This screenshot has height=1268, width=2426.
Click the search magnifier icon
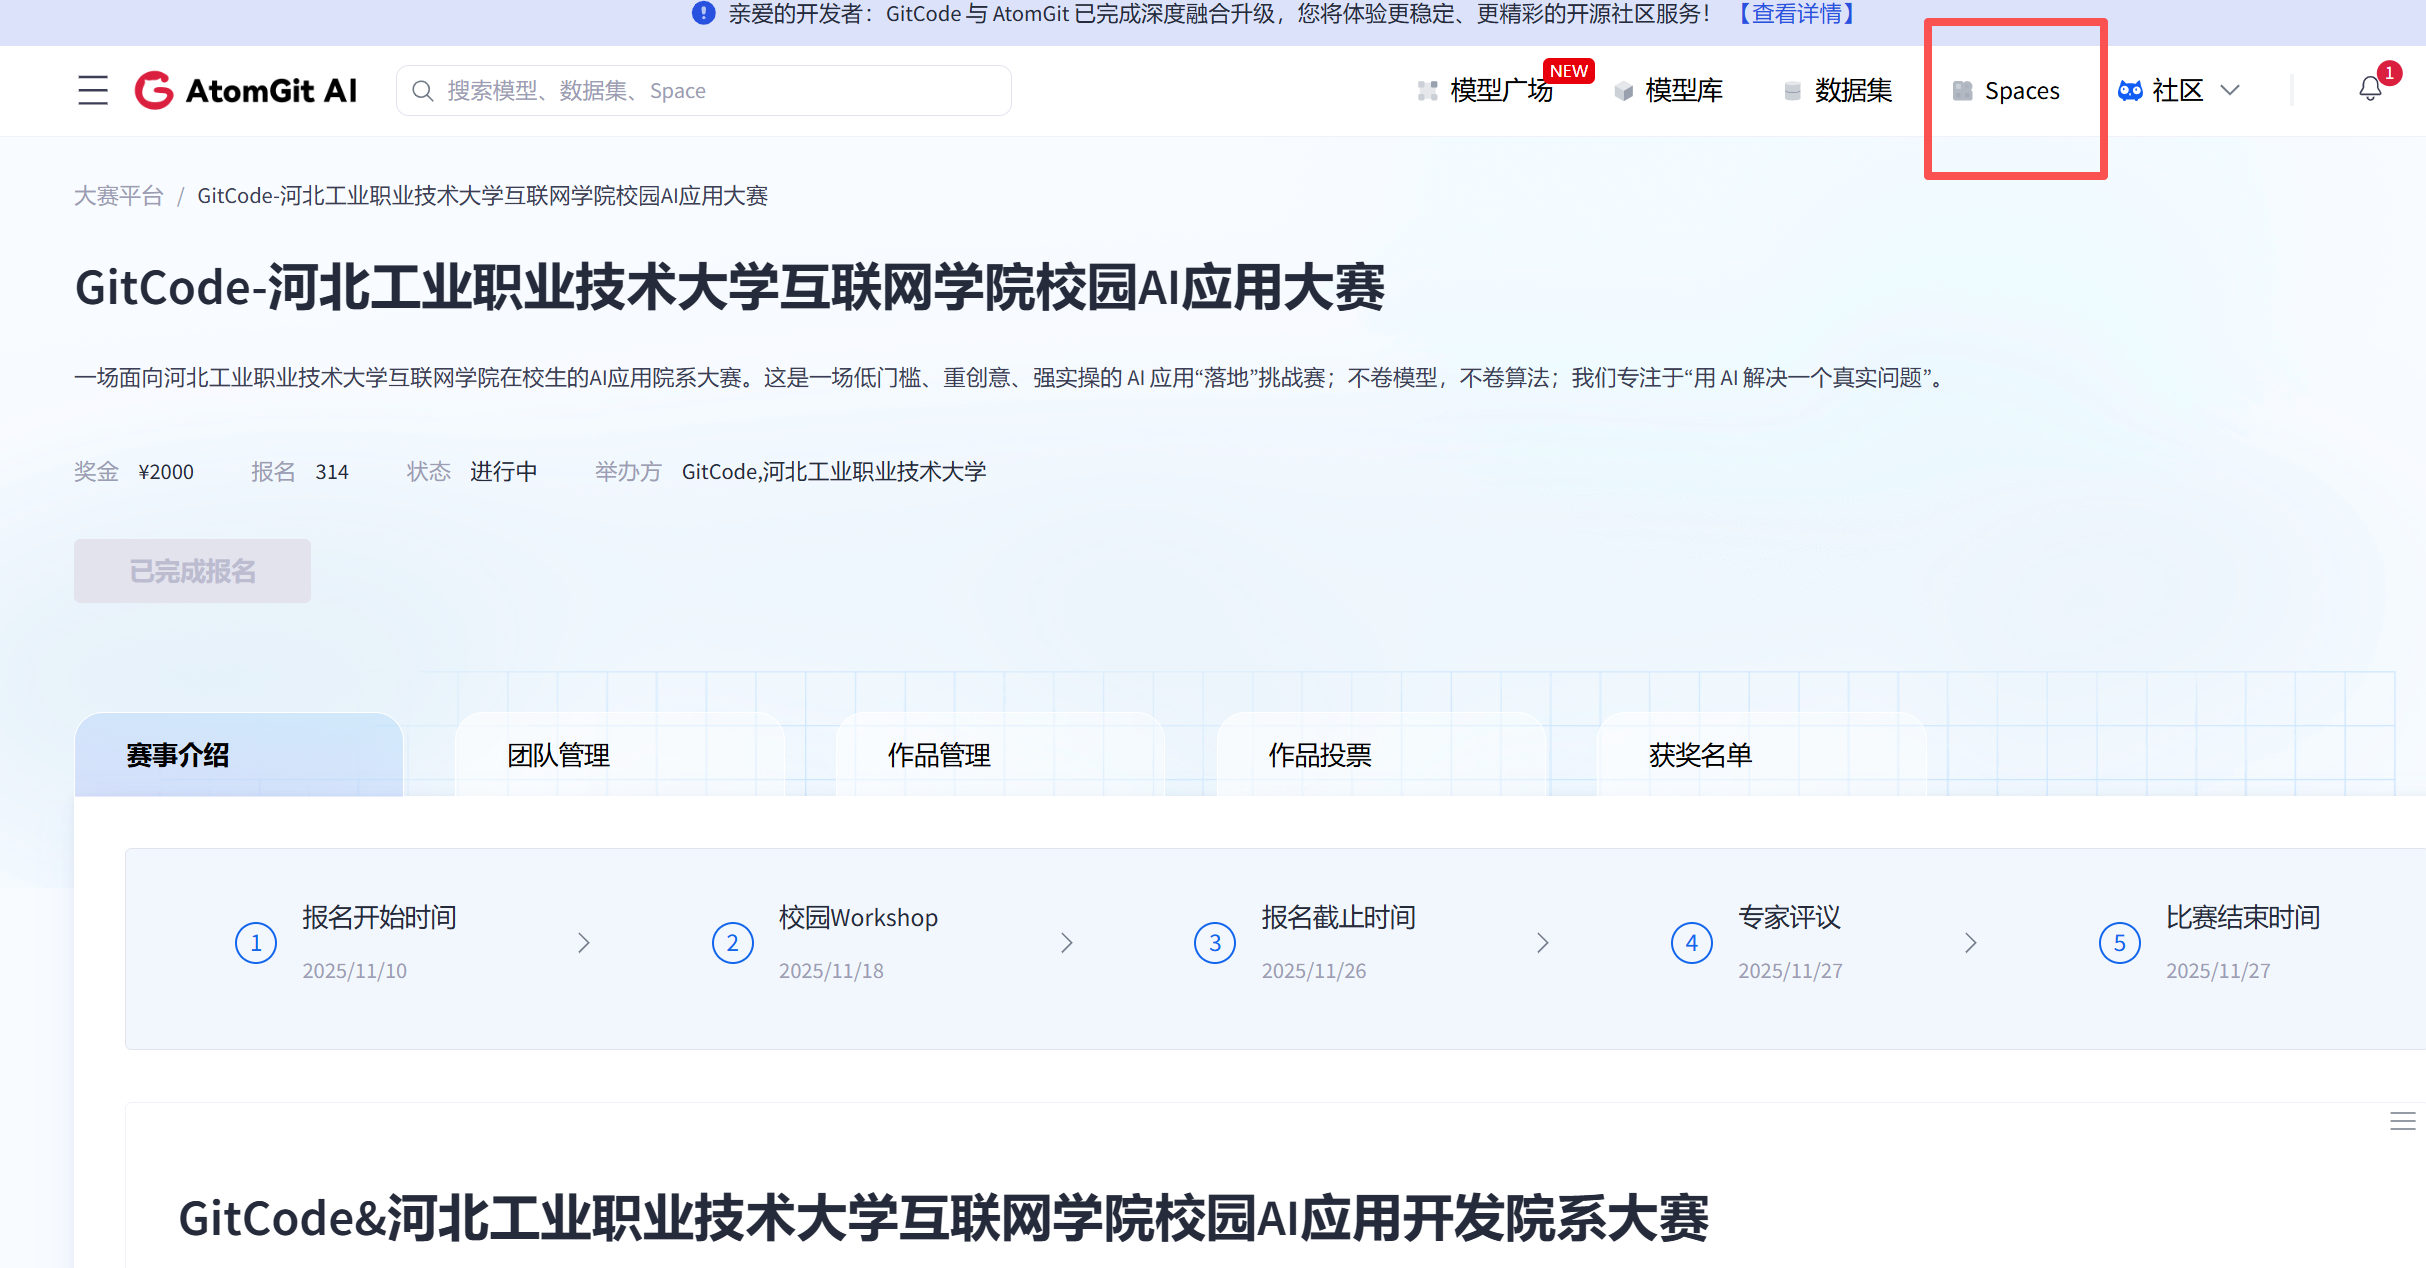[423, 91]
